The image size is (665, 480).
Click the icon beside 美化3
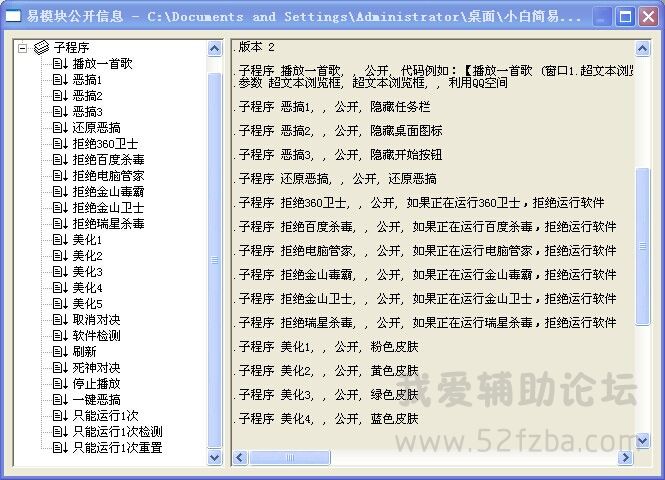pos(60,272)
